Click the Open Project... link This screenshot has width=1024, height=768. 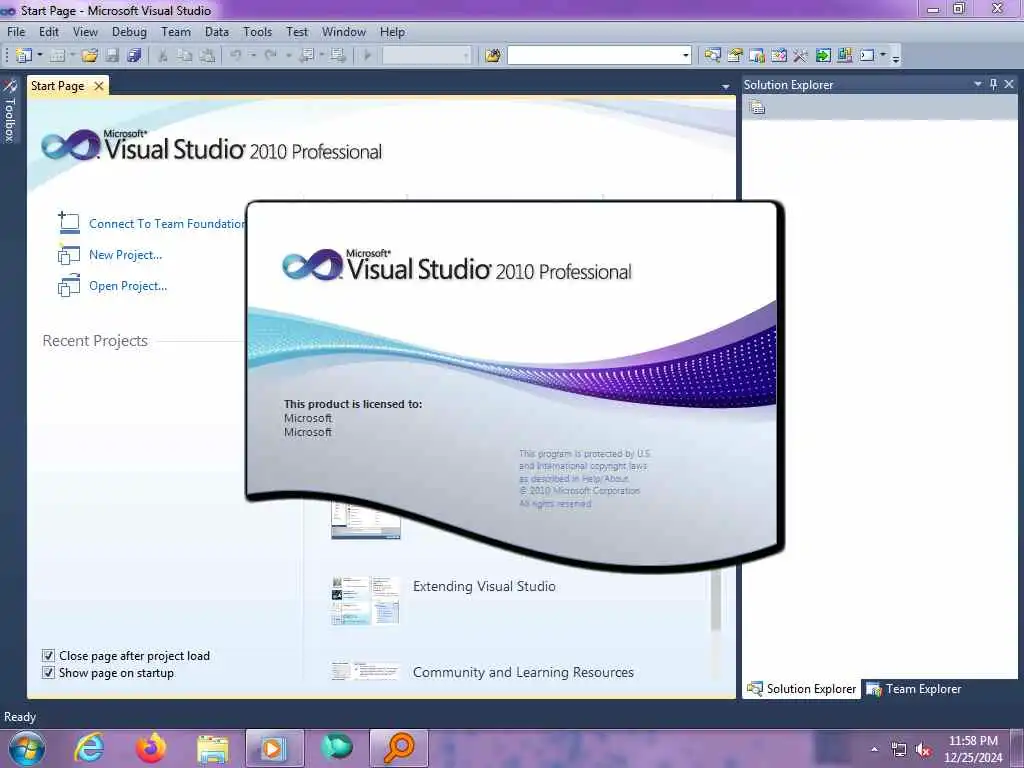pyautogui.click(x=128, y=285)
